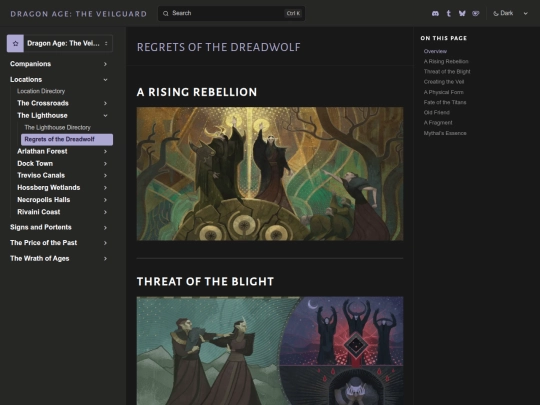
Task: Click the Threat of the Blight heading
Action: click(205, 282)
